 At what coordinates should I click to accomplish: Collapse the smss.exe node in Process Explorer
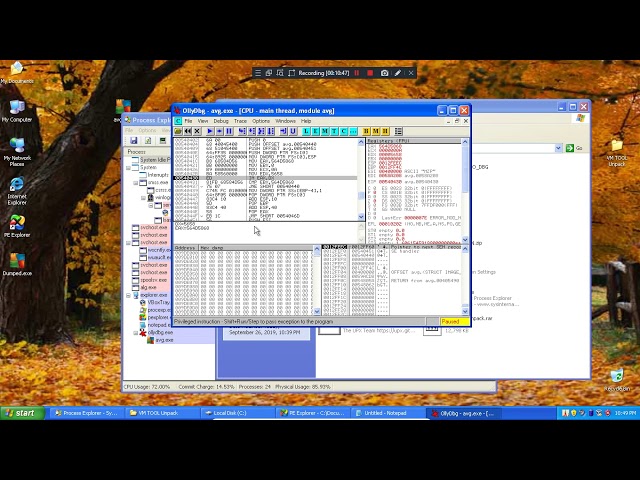[x=136, y=182]
